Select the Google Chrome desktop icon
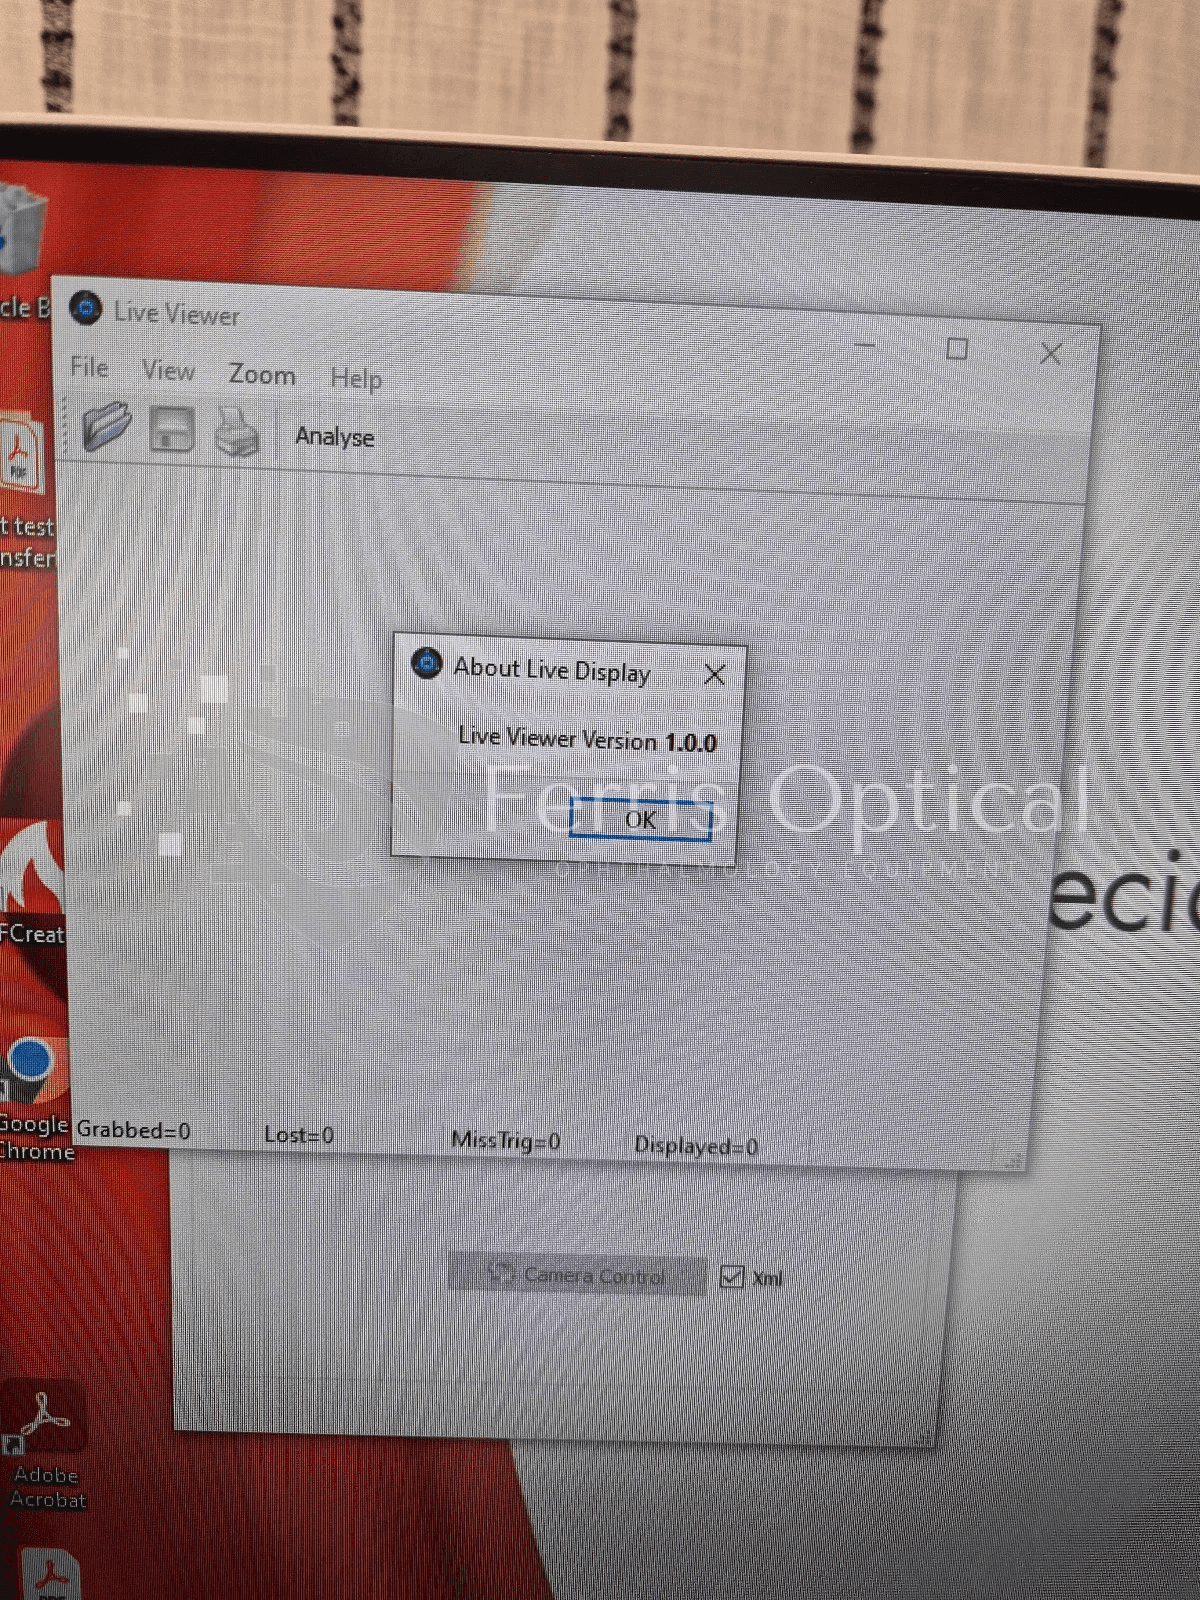Screen dimensions: 1200x1600 pos(35,1098)
